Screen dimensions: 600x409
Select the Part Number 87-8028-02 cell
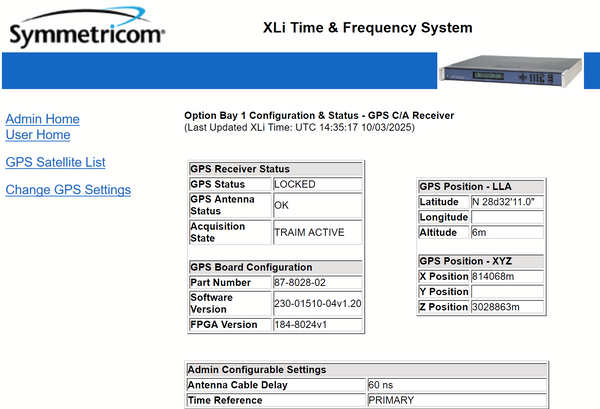[x=316, y=282]
